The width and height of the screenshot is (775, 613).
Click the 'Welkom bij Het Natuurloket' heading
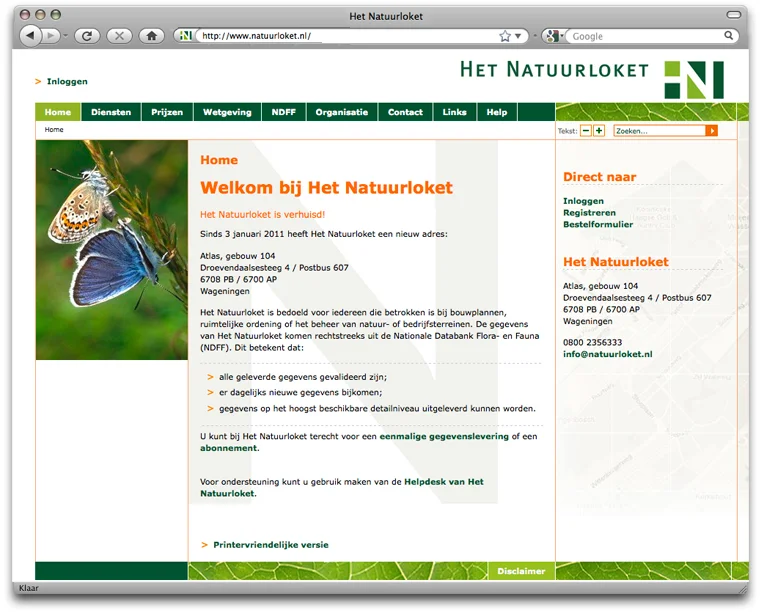pyautogui.click(x=326, y=188)
